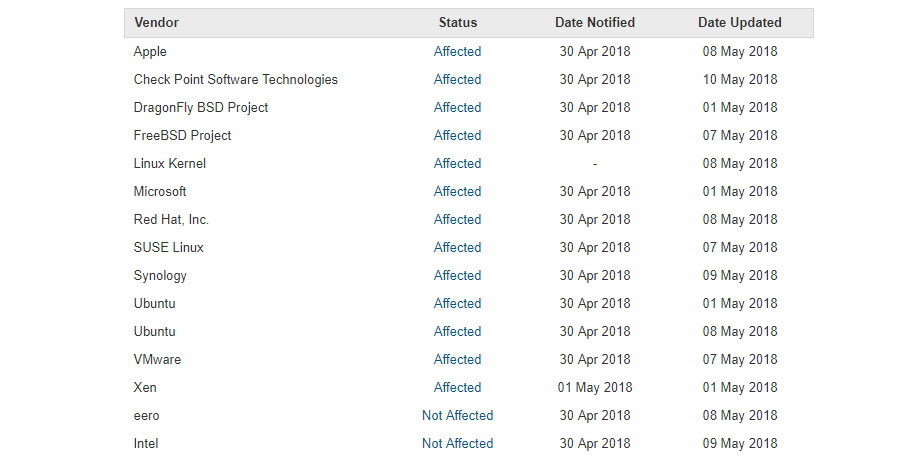The height and width of the screenshot is (474, 910).
Task: Sort by Vendor column header
Action: point(156,23)
